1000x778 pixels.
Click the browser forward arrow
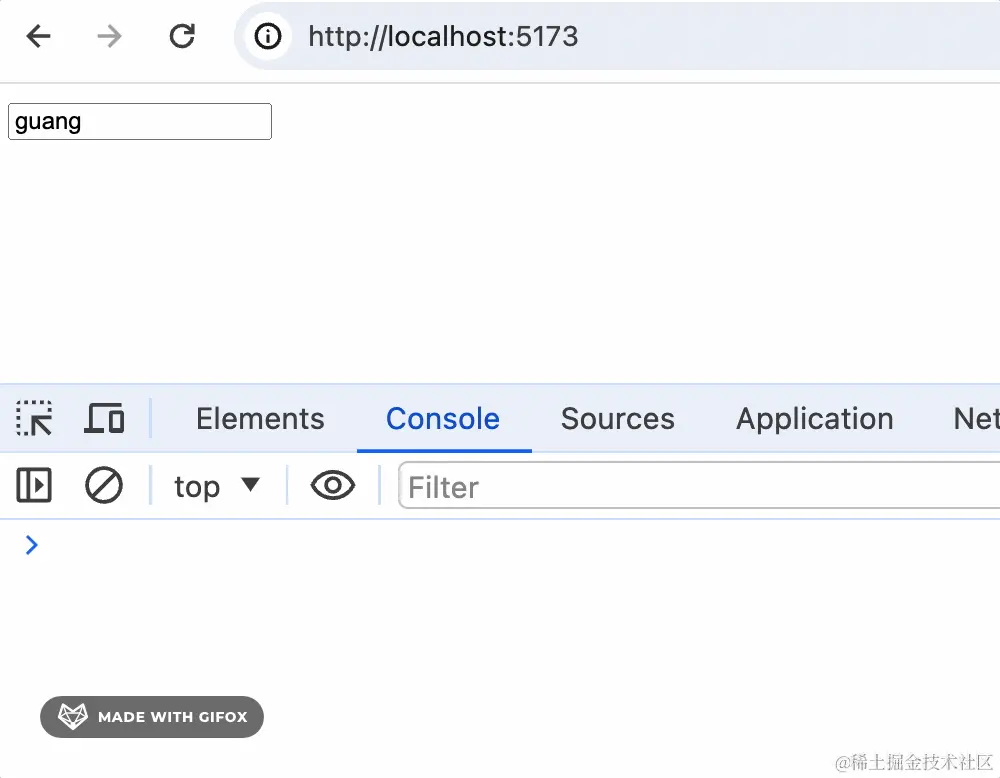point(109,36)
